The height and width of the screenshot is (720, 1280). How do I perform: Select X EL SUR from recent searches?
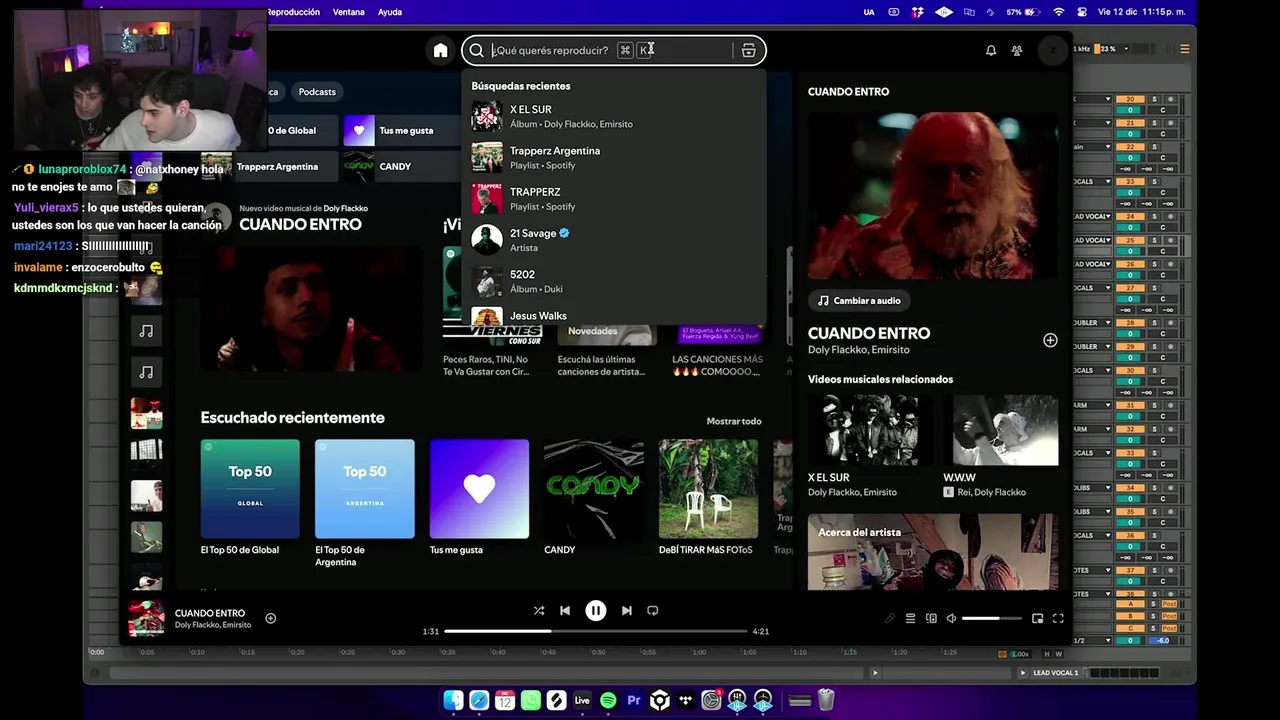click(614, 116)
